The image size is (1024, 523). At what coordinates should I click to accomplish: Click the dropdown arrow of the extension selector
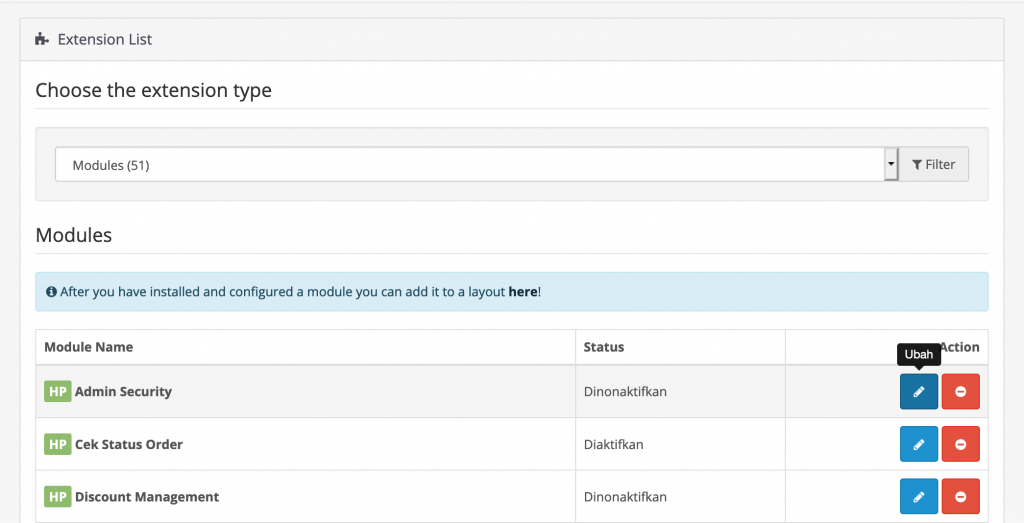890,165
